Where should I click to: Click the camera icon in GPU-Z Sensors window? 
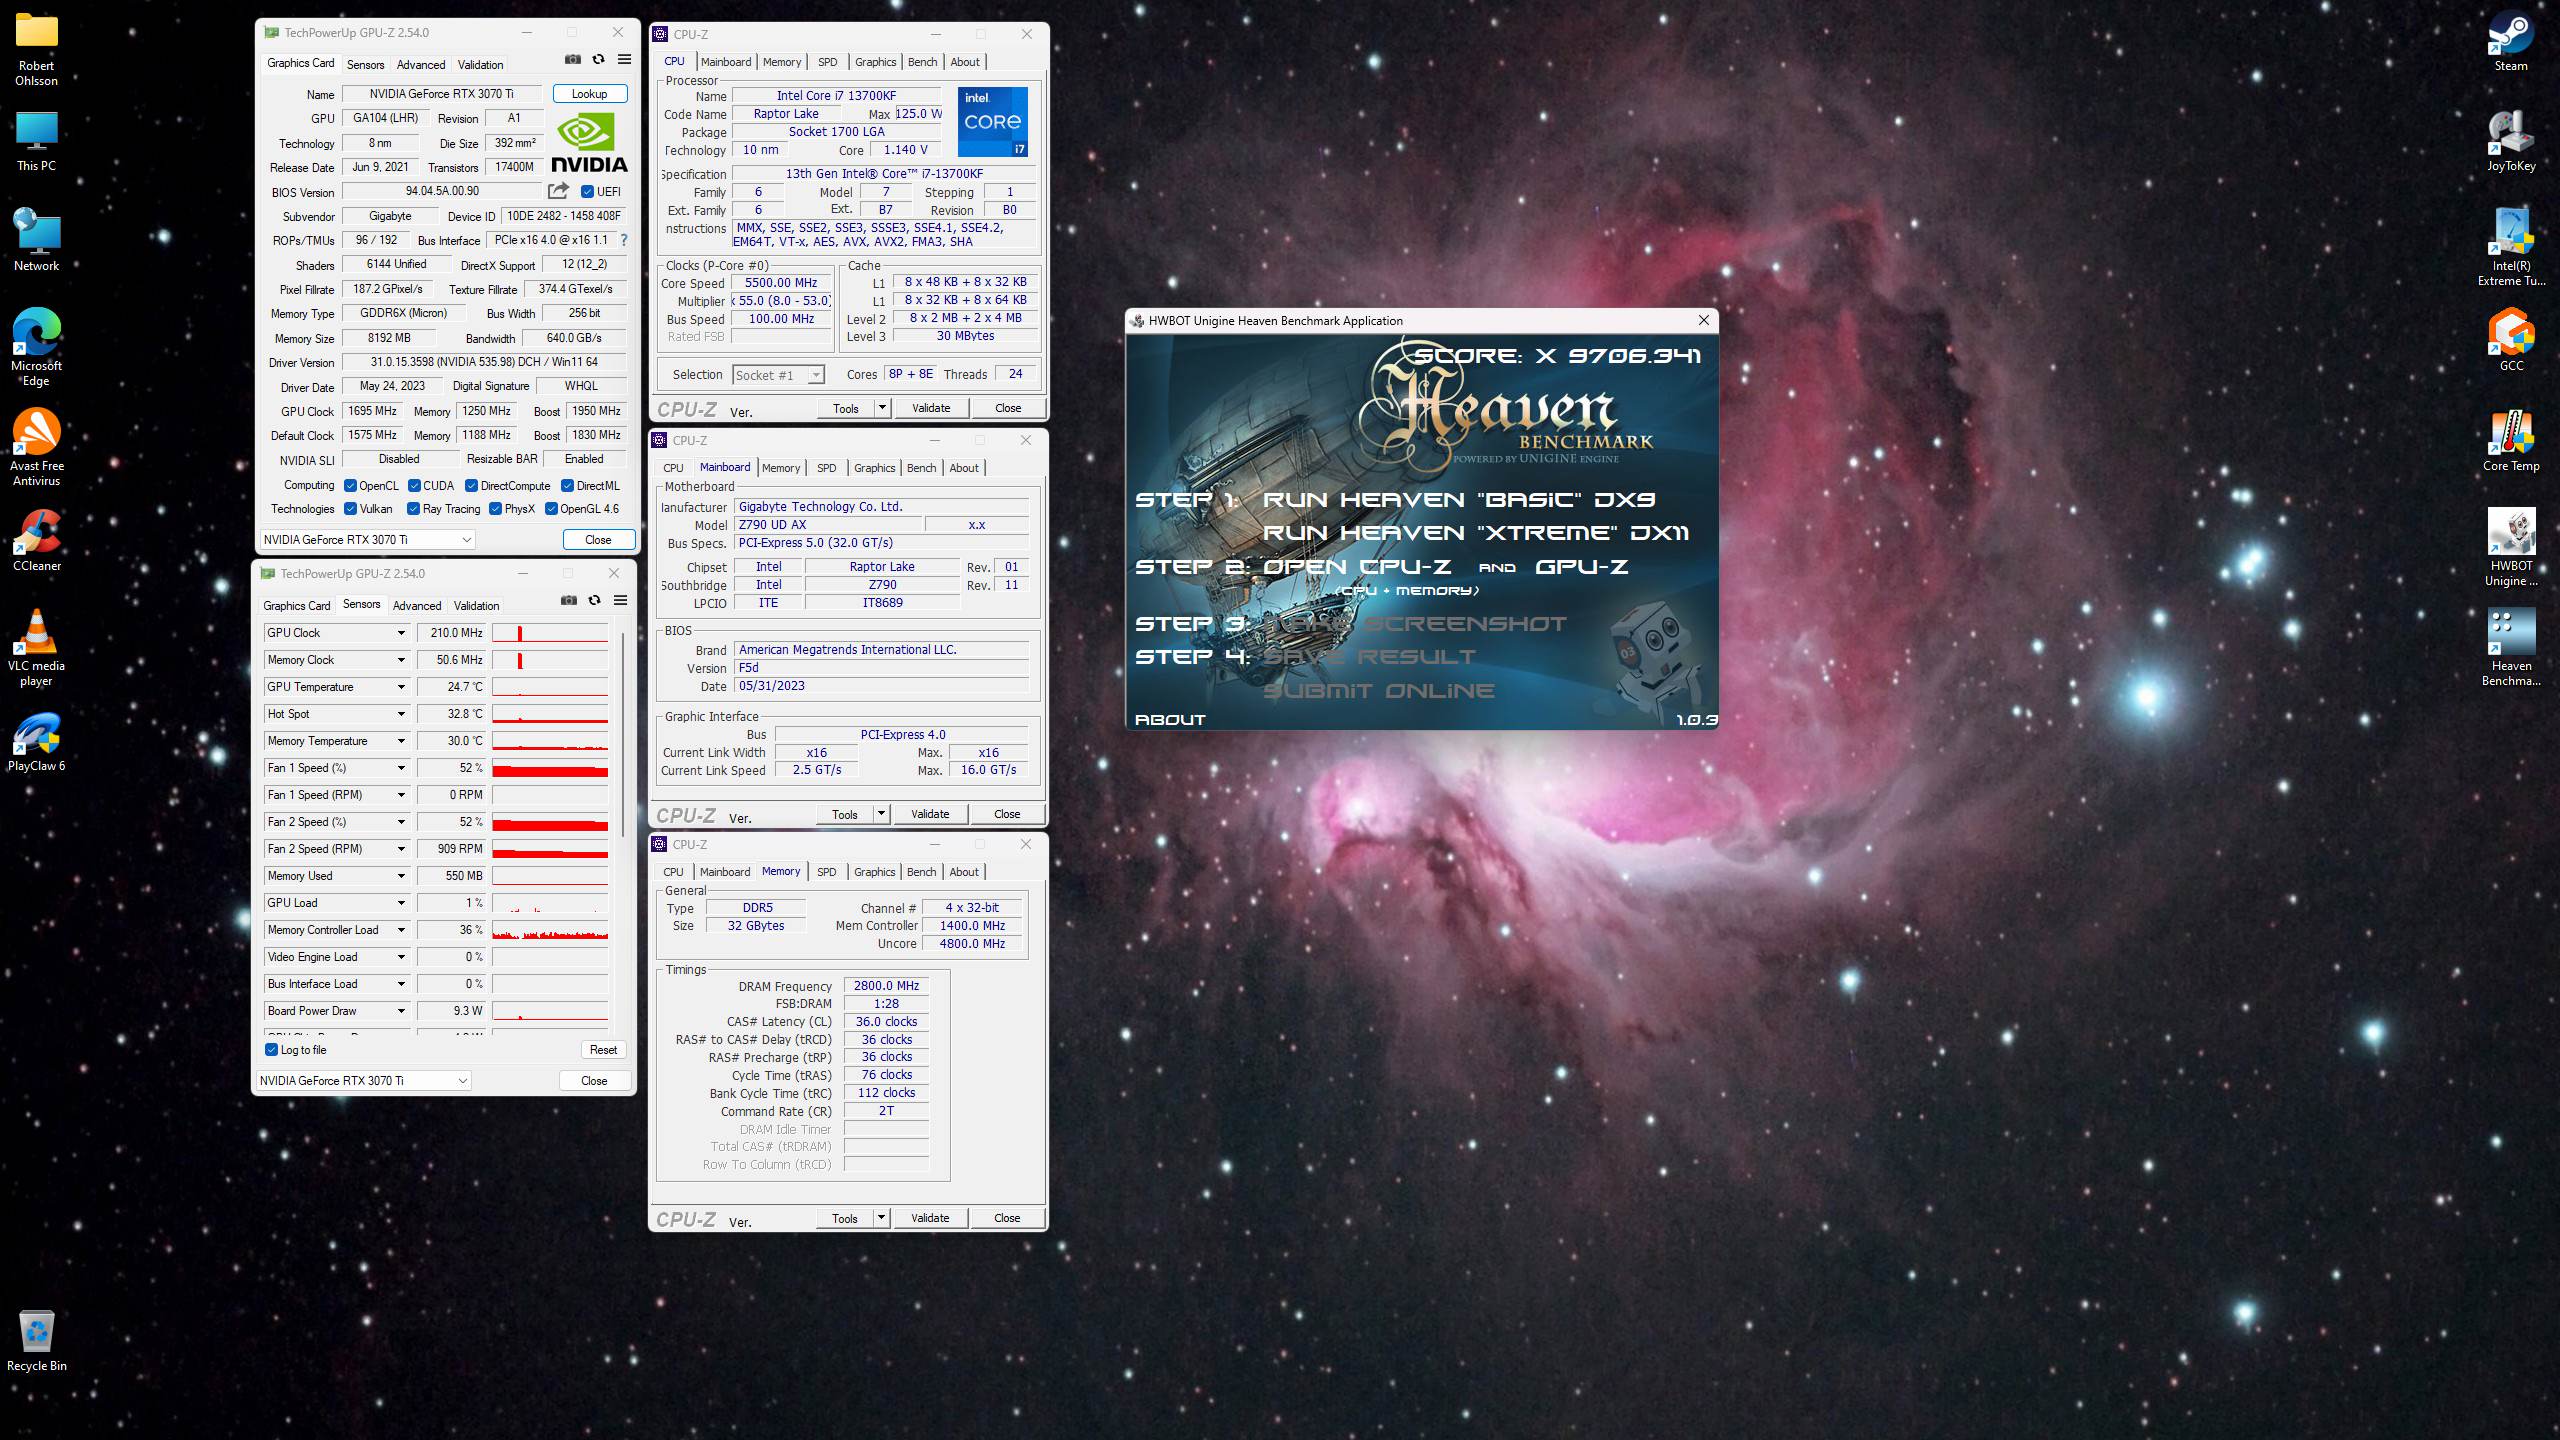[568, 600]
